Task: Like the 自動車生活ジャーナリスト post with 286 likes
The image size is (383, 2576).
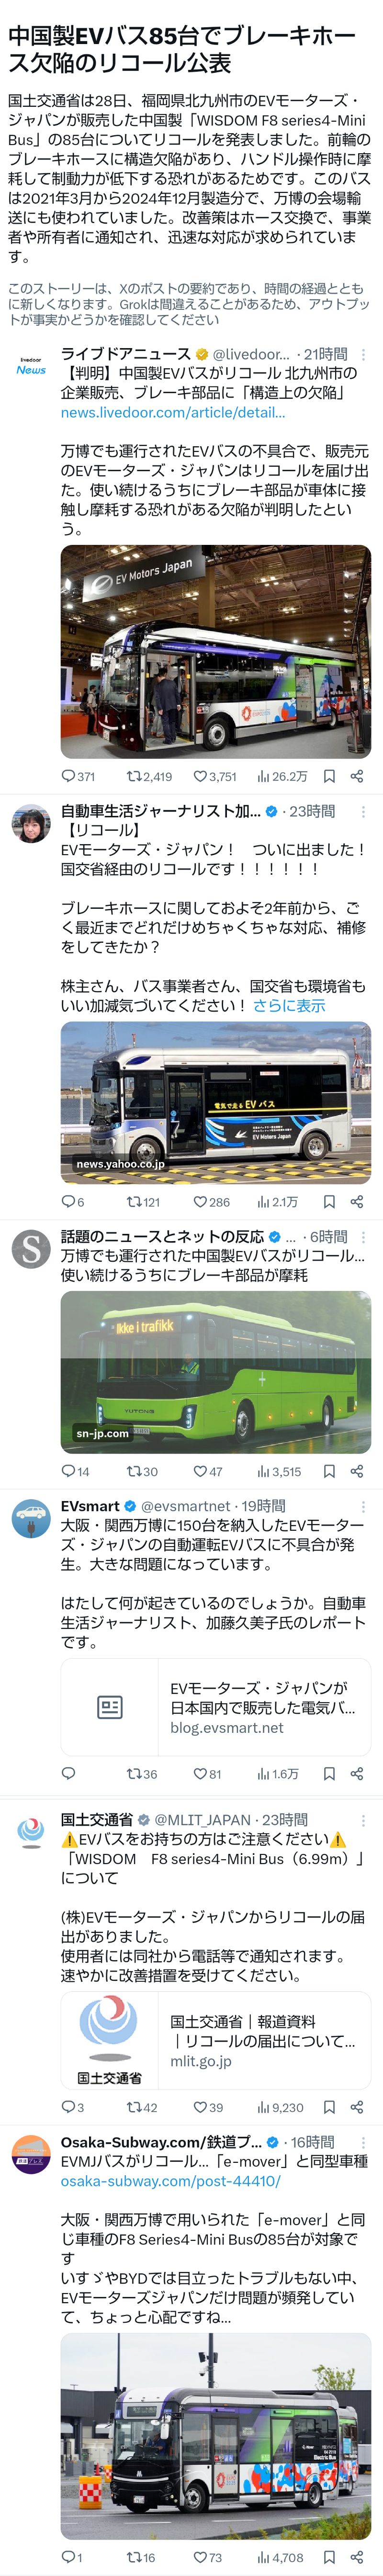Action: coord(211,1202)
